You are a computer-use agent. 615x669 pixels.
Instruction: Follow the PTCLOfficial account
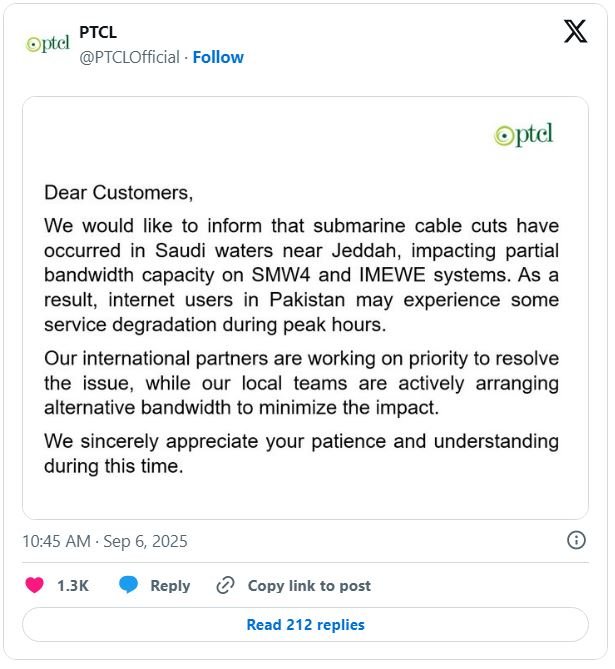[x=218, y=57]
